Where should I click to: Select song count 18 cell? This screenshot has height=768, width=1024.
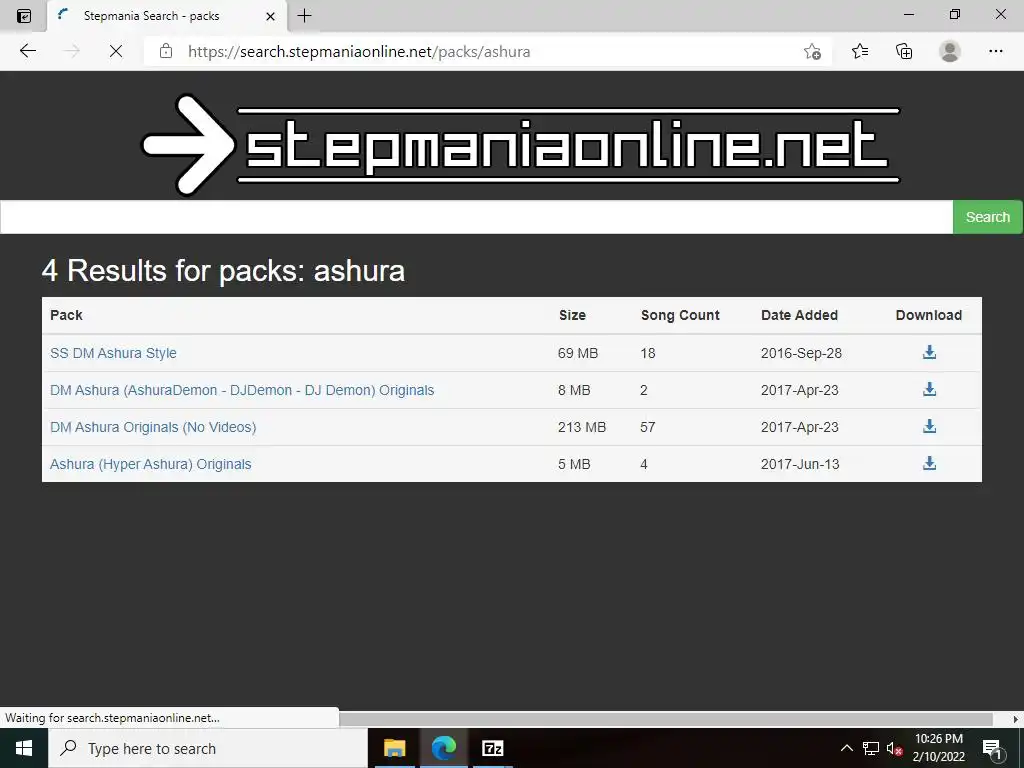(648, 353)
